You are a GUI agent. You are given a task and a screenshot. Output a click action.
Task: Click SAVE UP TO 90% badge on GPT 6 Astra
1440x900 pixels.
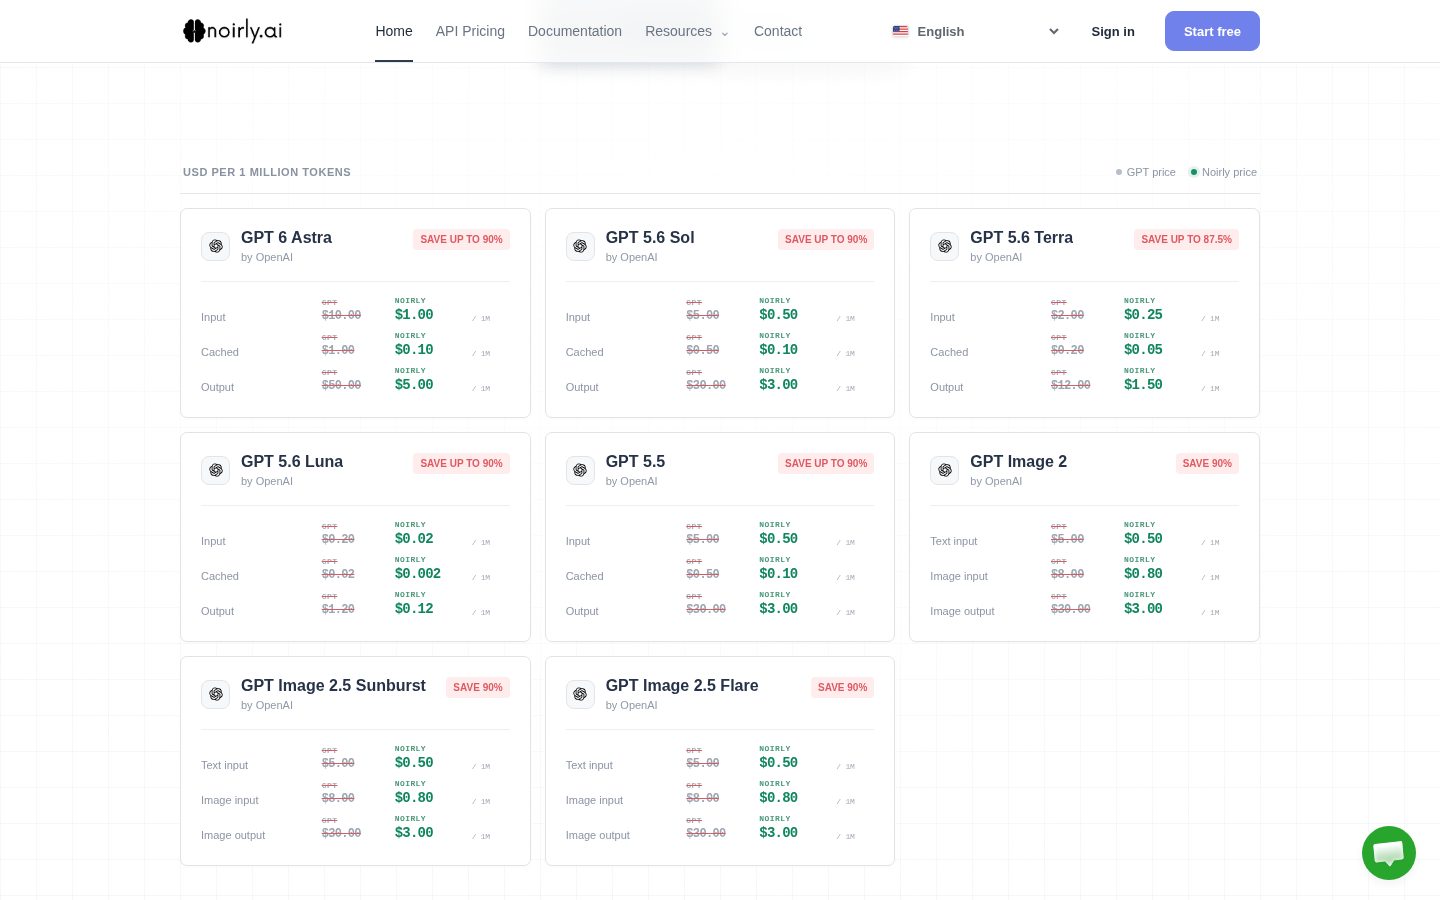pyautogui.click(x=462, y=239)
